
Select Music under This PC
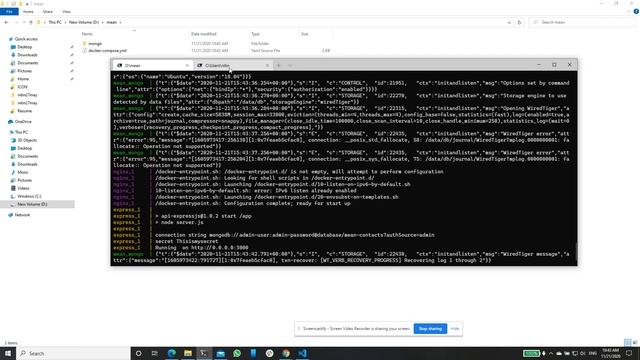coord(23,172)
